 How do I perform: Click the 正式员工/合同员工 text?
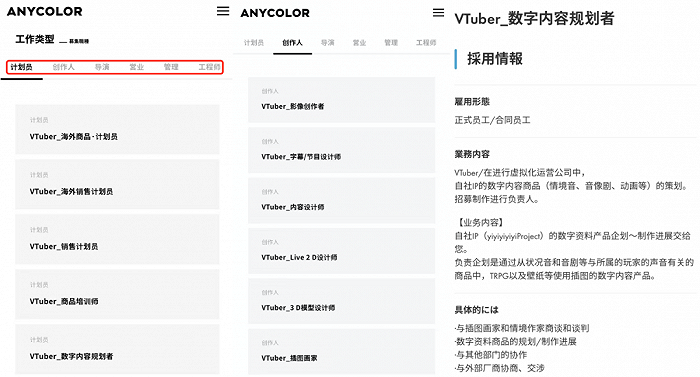pyautogui.click(x=492, y=120)
